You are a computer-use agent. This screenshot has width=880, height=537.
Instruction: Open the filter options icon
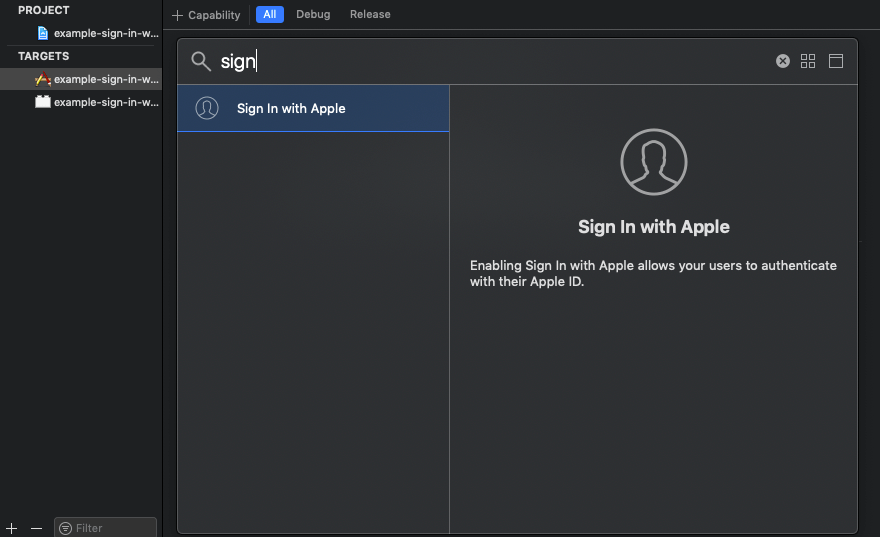click(66, 528)
